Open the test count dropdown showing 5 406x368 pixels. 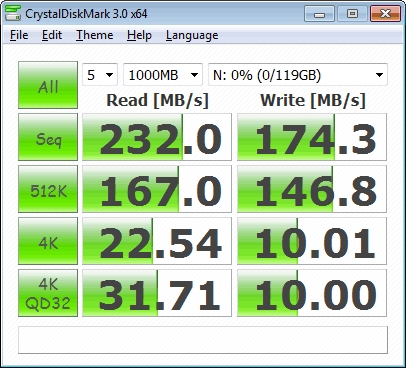(x=100, y=75)
